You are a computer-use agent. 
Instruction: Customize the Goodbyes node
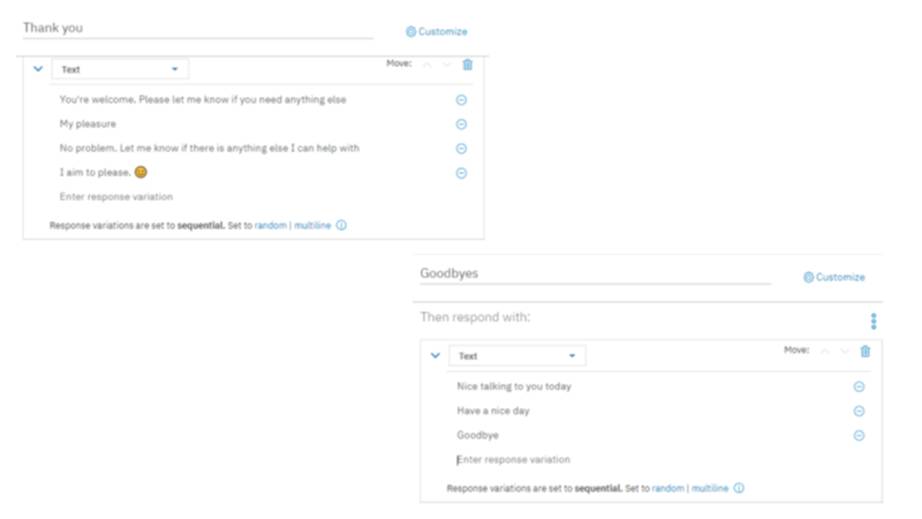(x=835, y=278)
